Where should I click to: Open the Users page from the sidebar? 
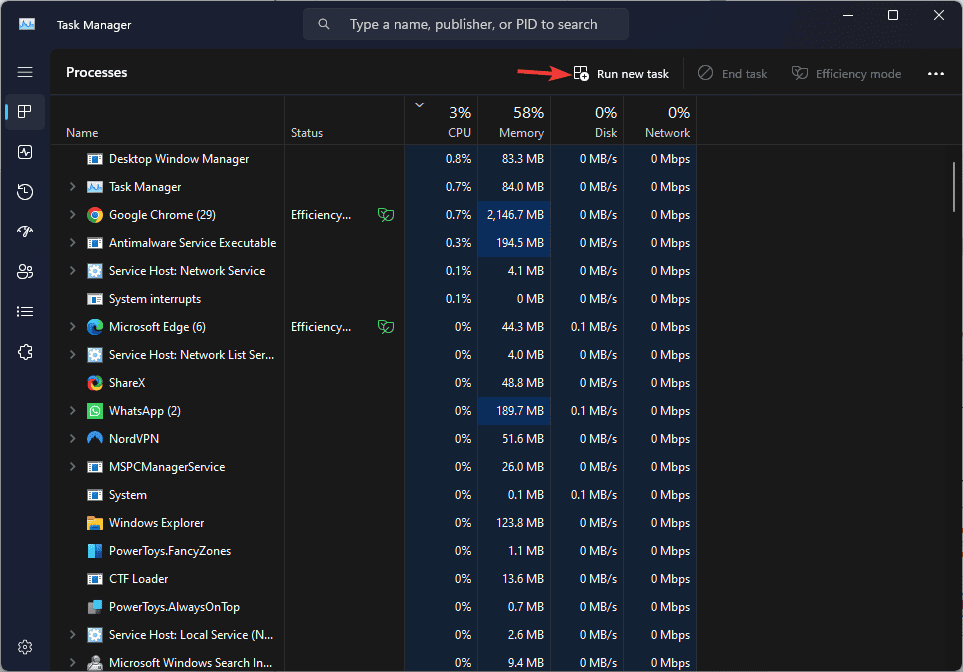pyautogui.click(x=25, y=272)
